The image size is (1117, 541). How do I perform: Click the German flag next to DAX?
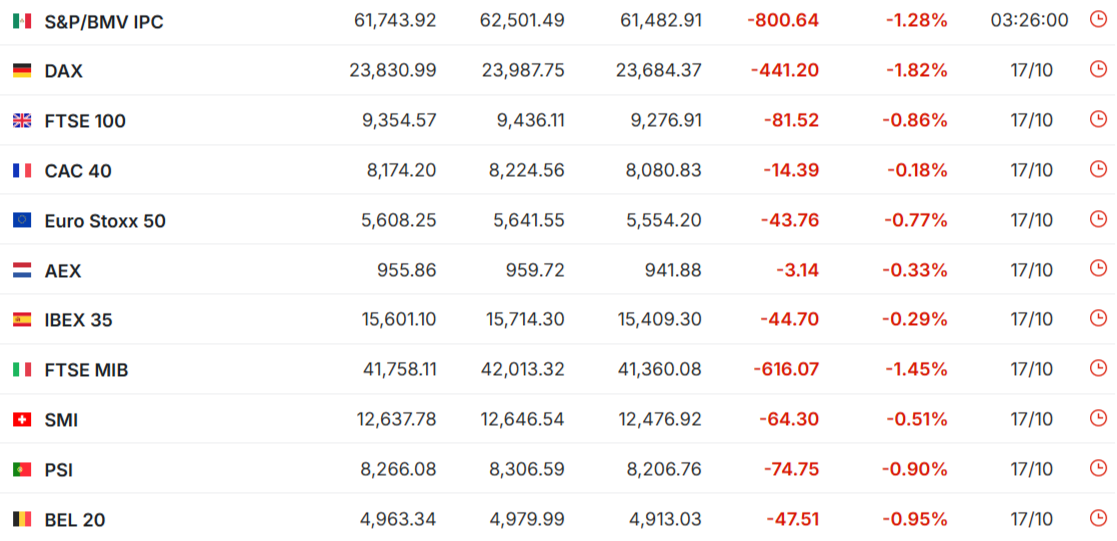coord(22,71)
